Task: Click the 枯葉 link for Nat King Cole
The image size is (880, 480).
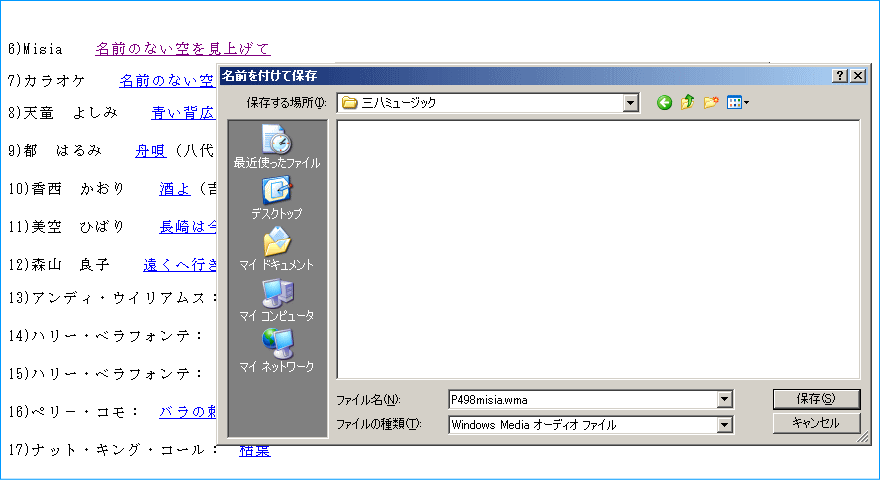Action: (x=254, y=450)
